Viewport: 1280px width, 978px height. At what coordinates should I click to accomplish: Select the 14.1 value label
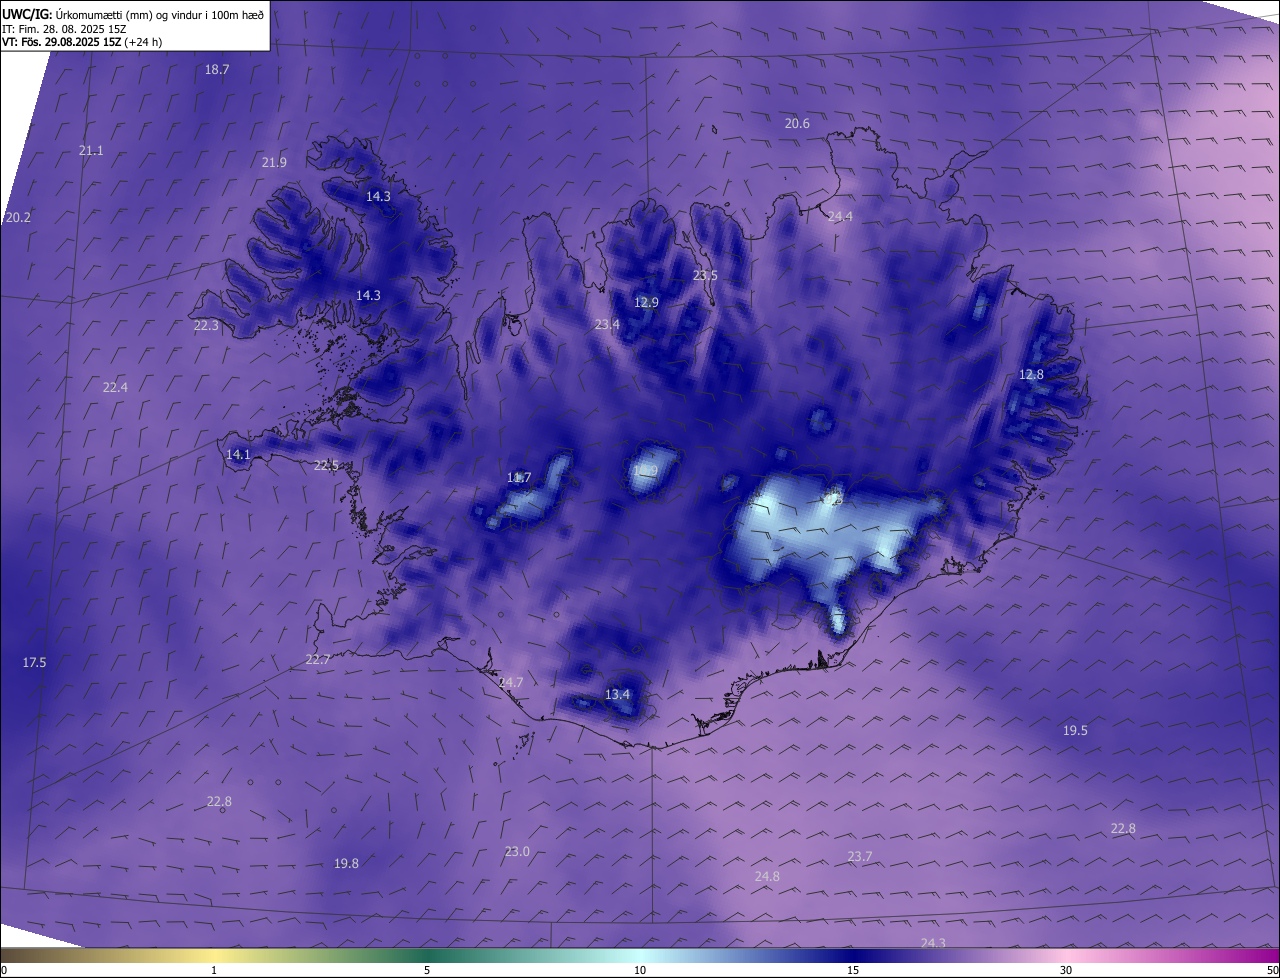[238, 454]
